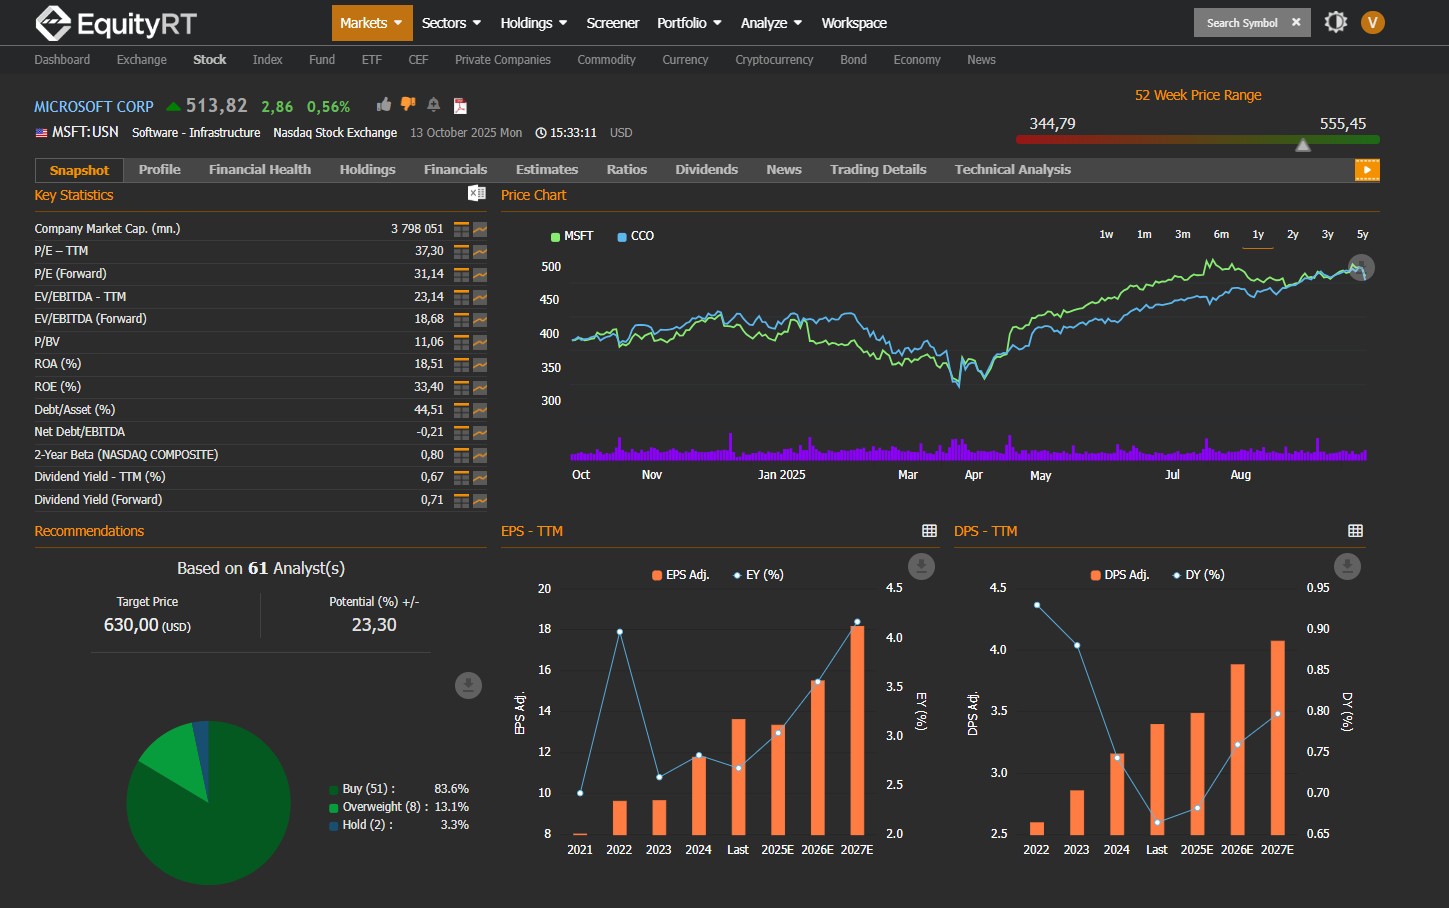Download the stock report as PDF
The image size is (1449, 908).
pyautogui.click(x=459, y=105)
